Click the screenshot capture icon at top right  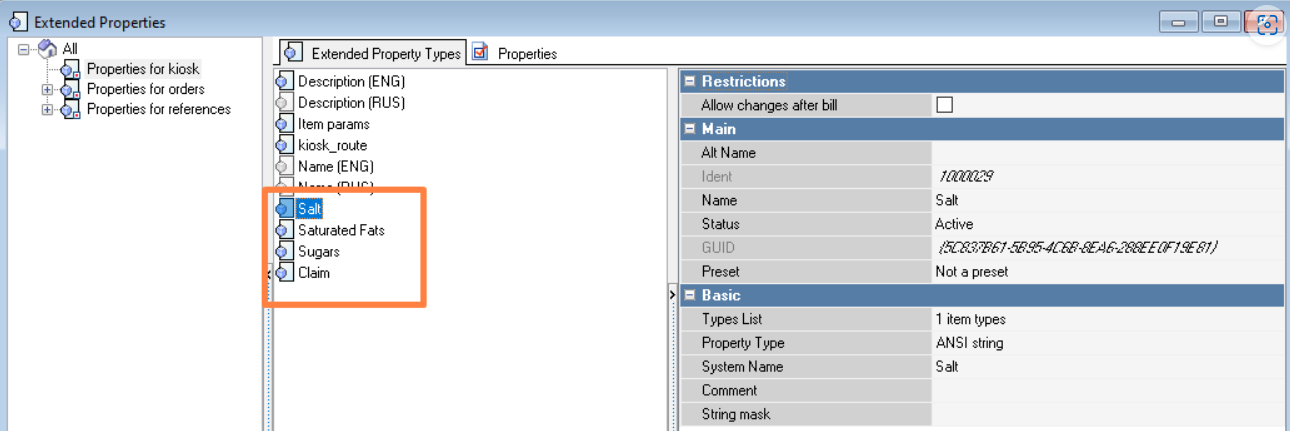pyautogui.click(x=1267, y=23)
